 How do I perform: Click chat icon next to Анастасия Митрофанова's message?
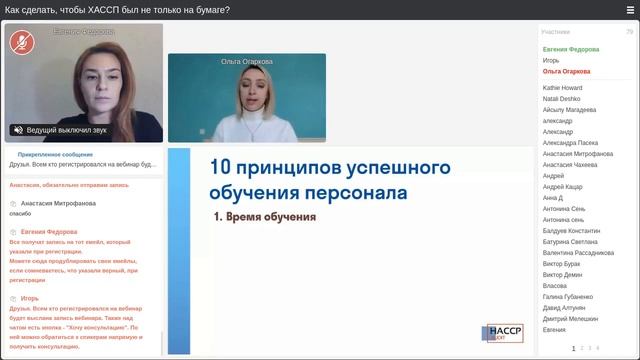pyautogui.click(x=13, y=204)
